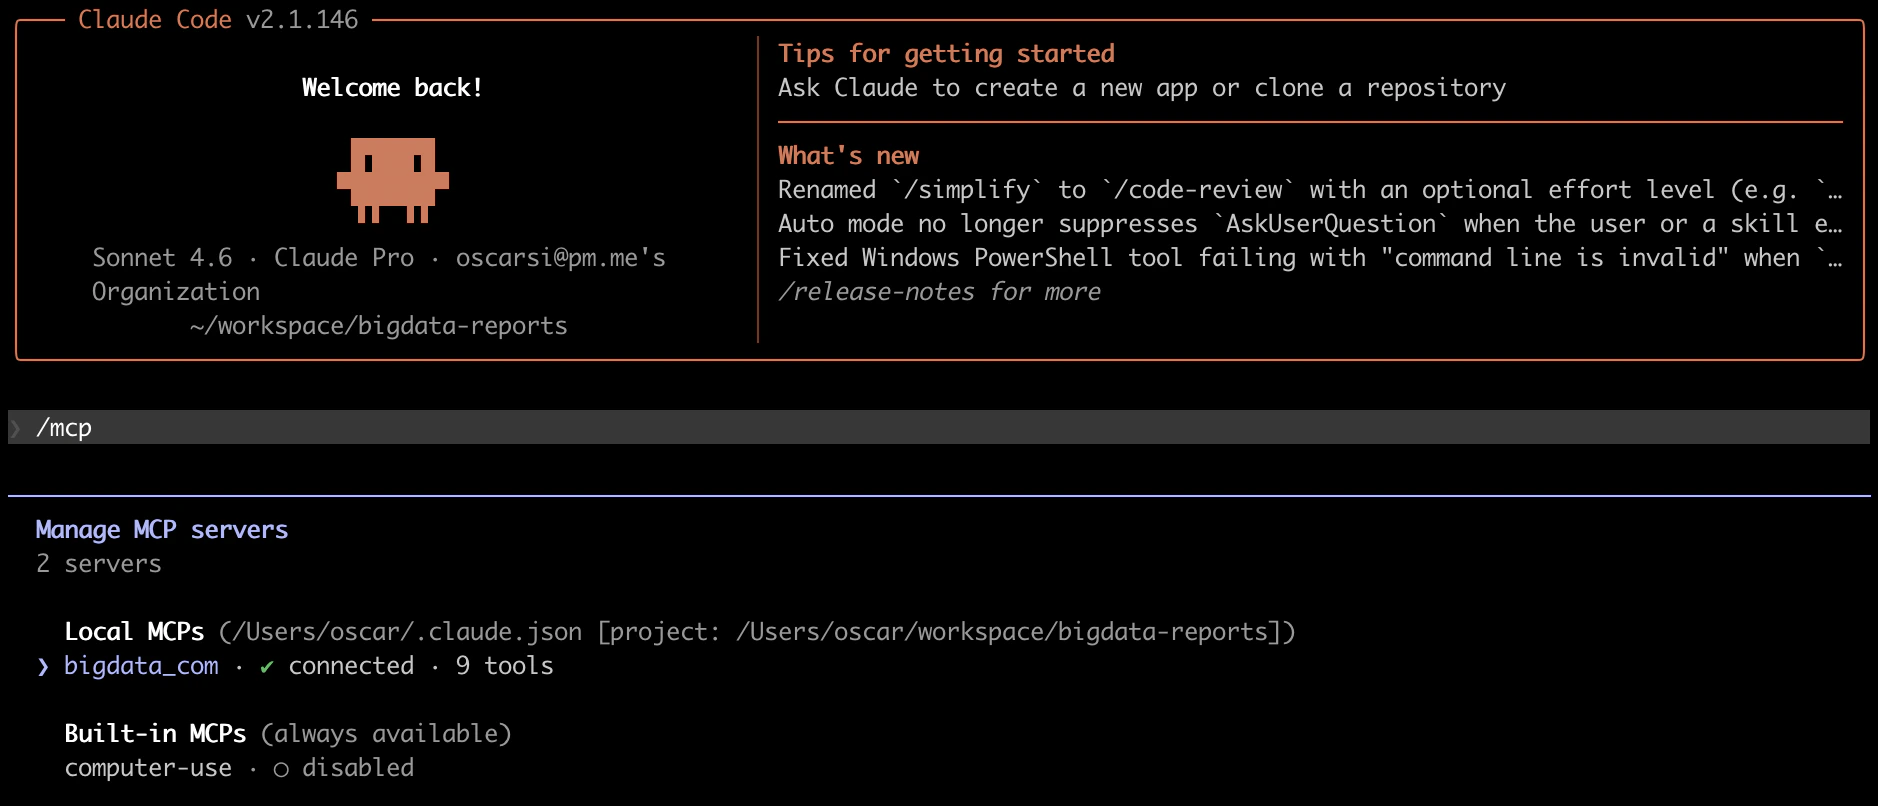Screen dimensions: 1878x806
Task: Click the green connected checkmark icon
Action: [266, 667]
